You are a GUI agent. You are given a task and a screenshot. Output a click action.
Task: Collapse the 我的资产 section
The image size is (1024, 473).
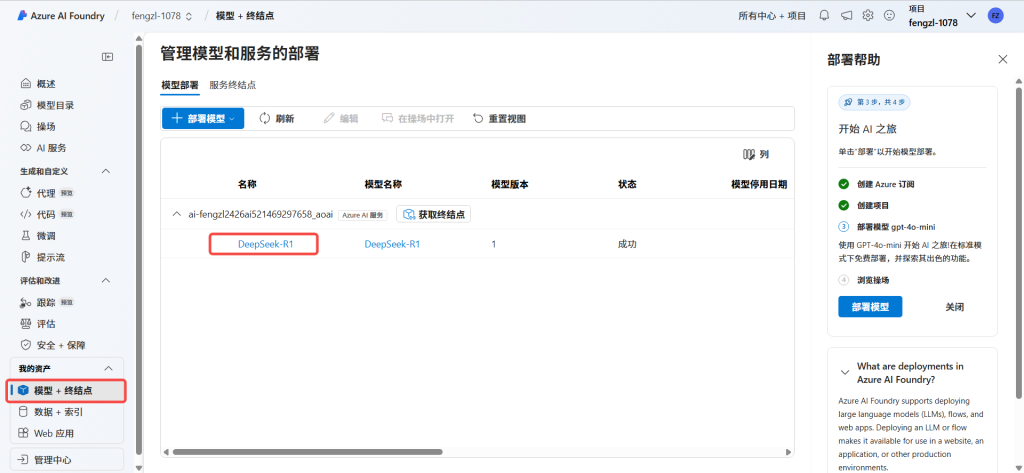click(108, 368)
